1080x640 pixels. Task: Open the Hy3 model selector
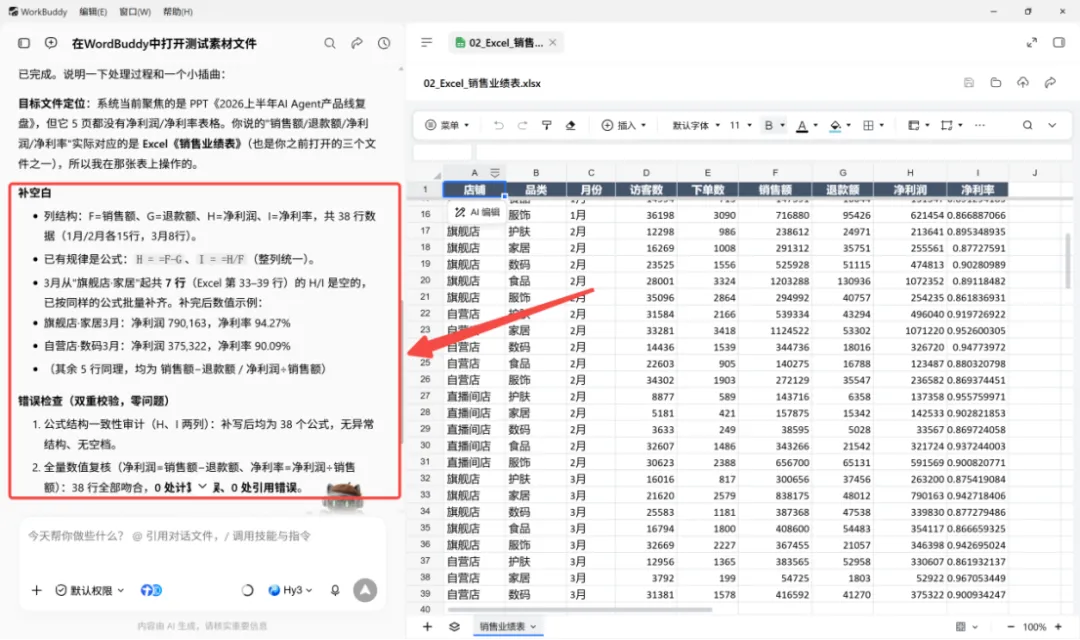point(290,590)
